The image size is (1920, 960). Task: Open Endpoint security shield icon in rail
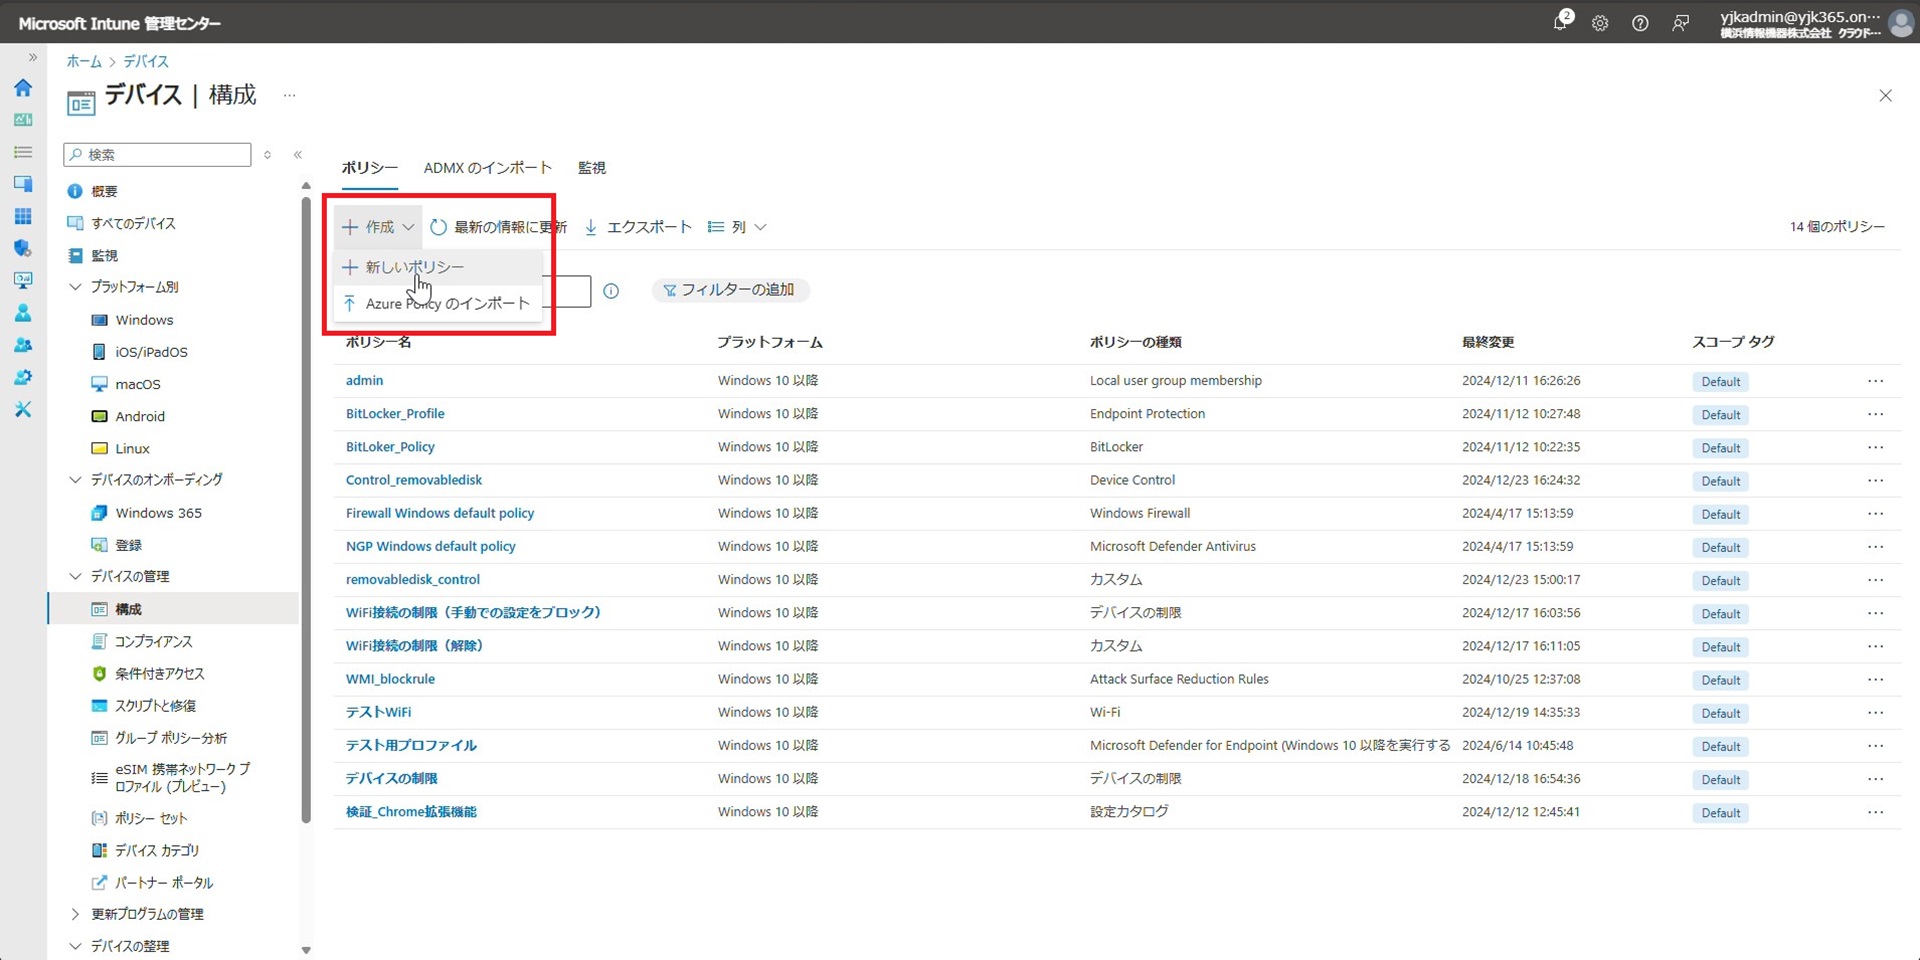(23, 248)
